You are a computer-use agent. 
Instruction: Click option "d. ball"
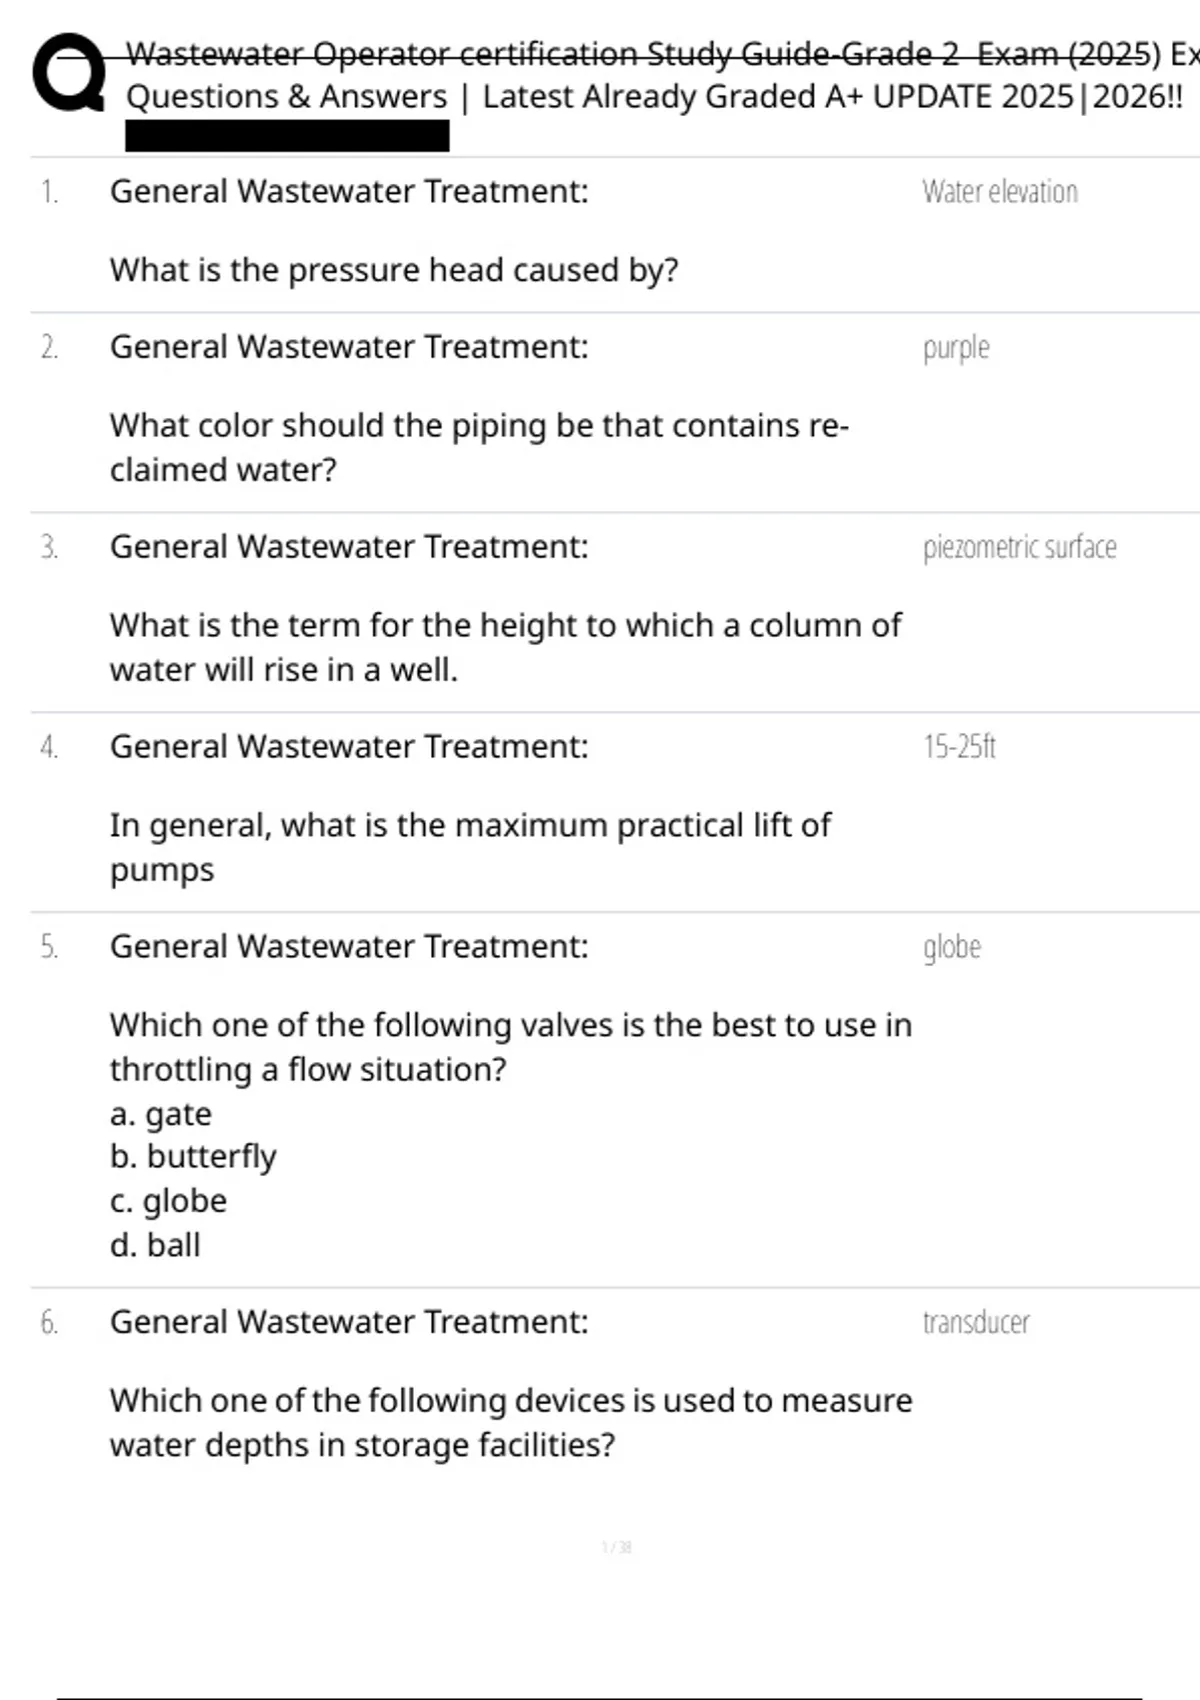155,1245
